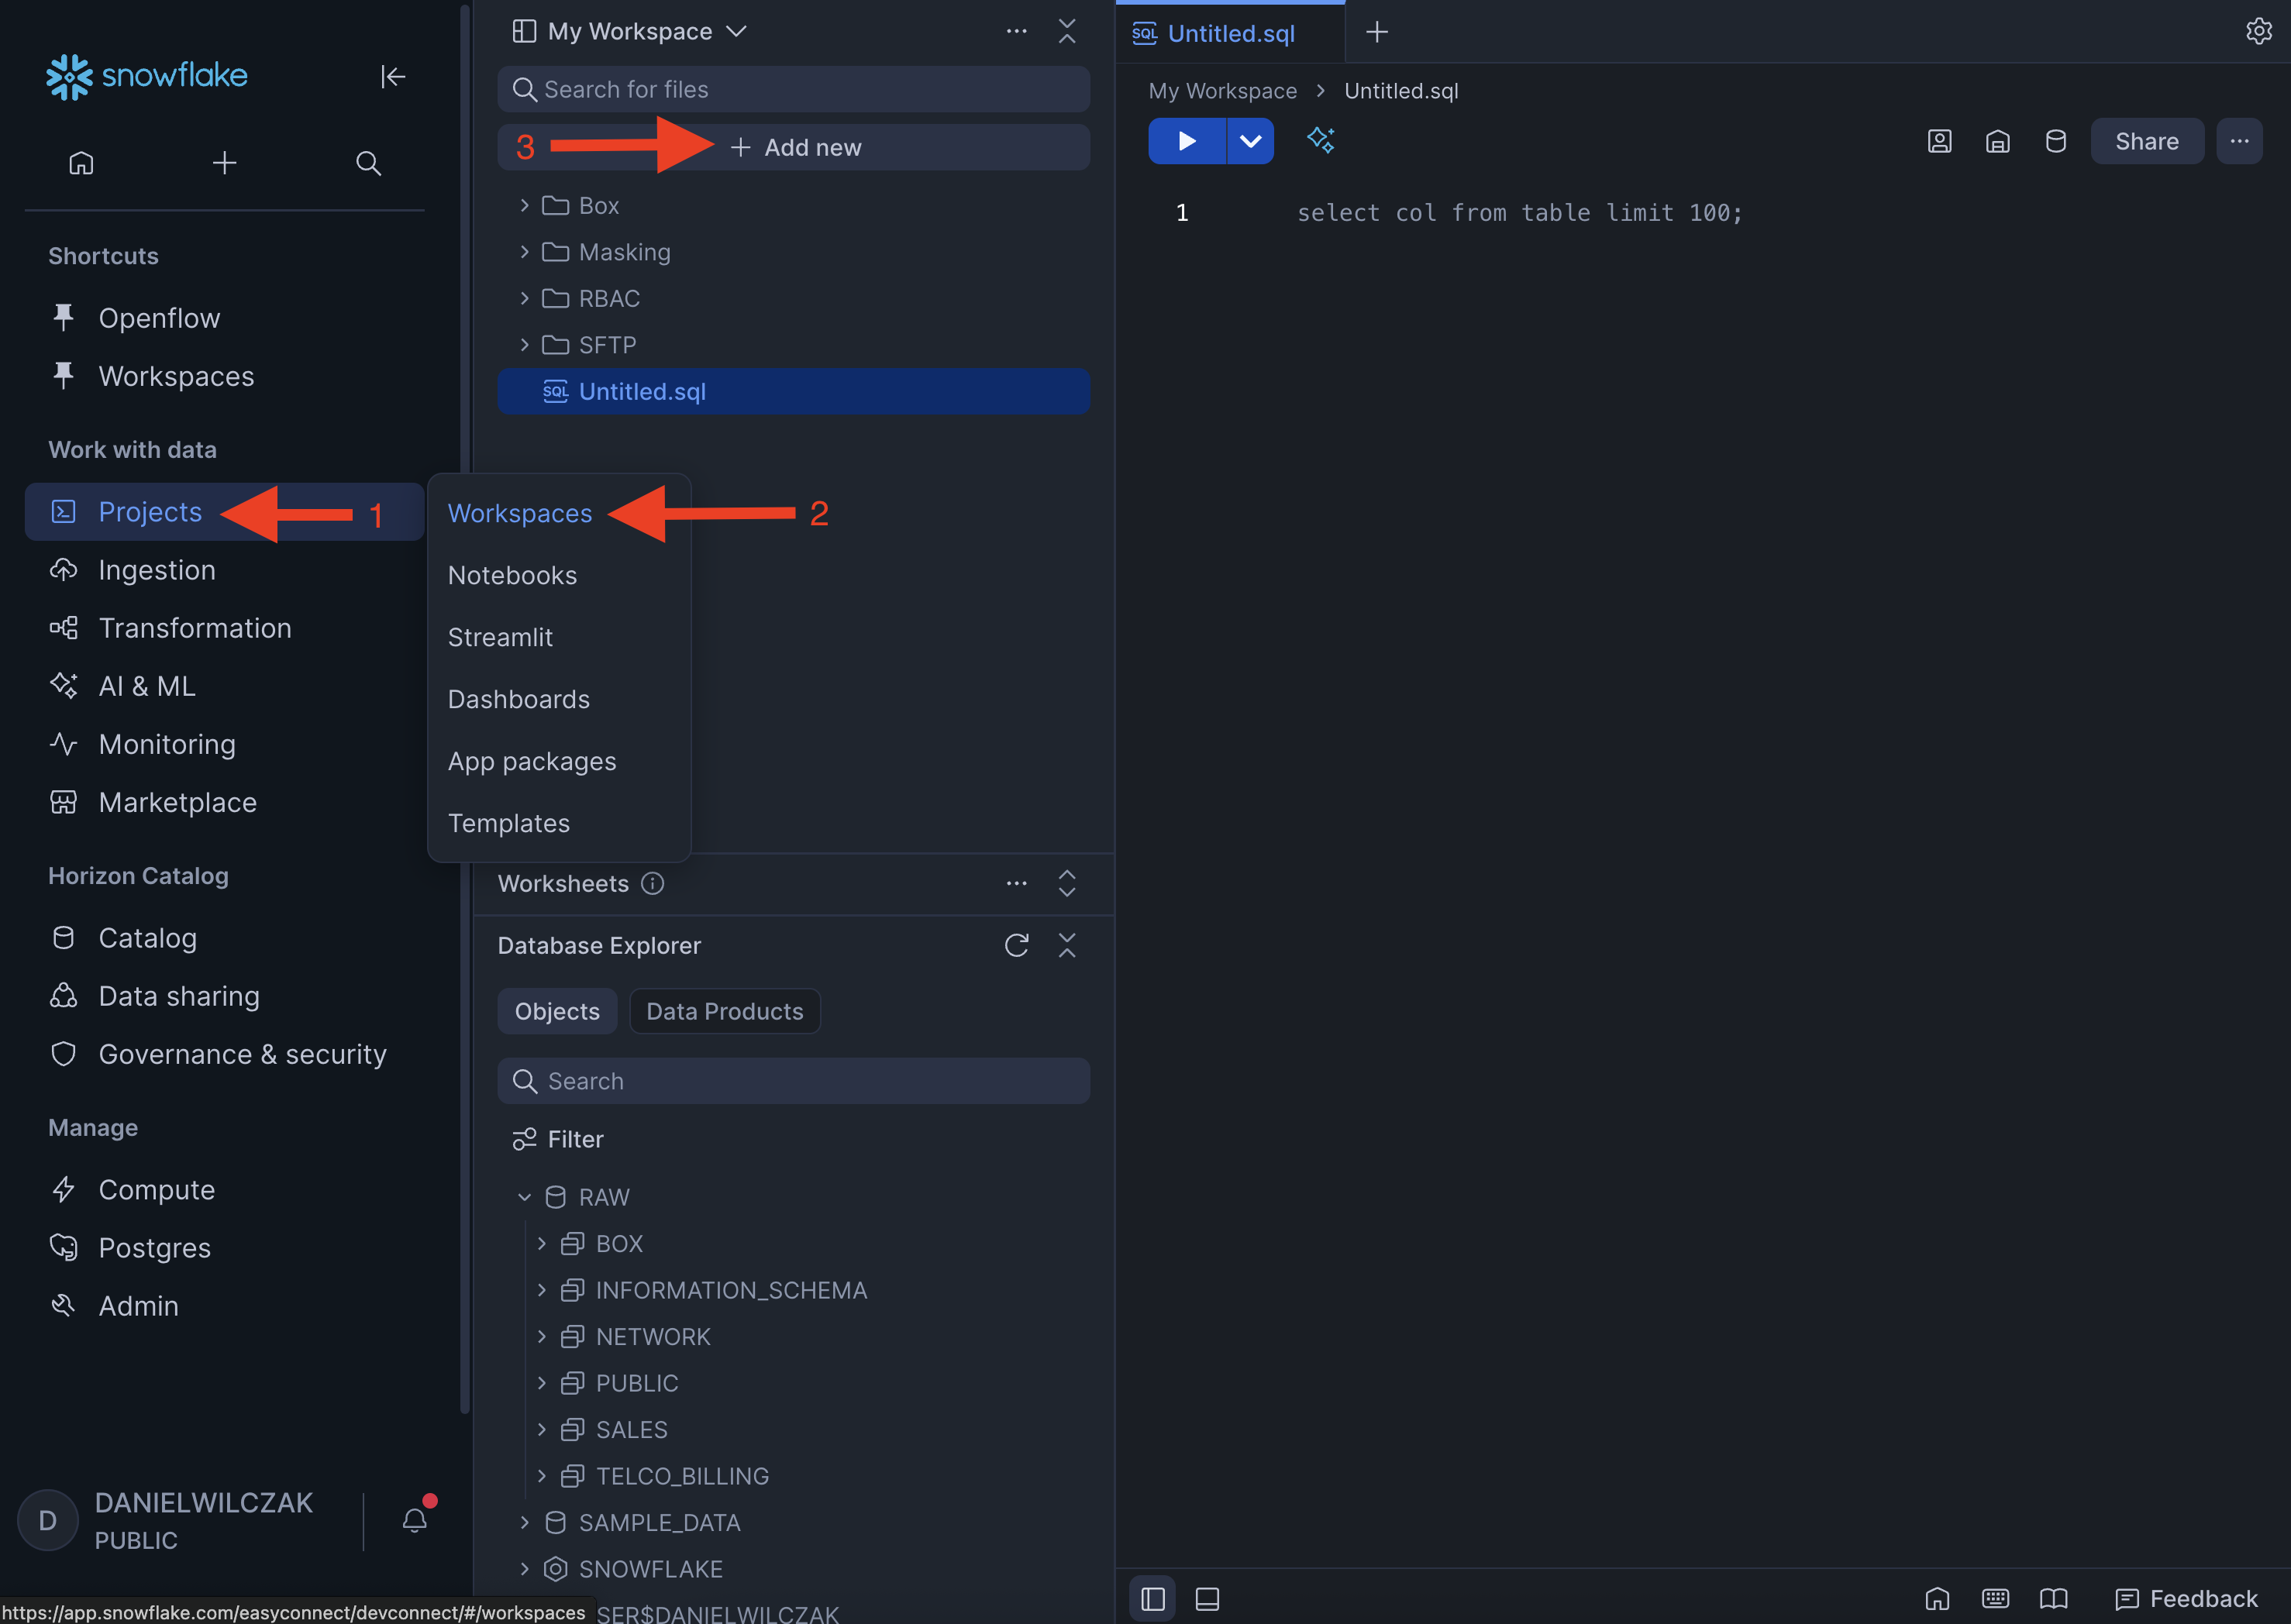This screenshot has height=1624, width=2291.
Task: Open the settings gear in top right
Action: point(2258,32)
